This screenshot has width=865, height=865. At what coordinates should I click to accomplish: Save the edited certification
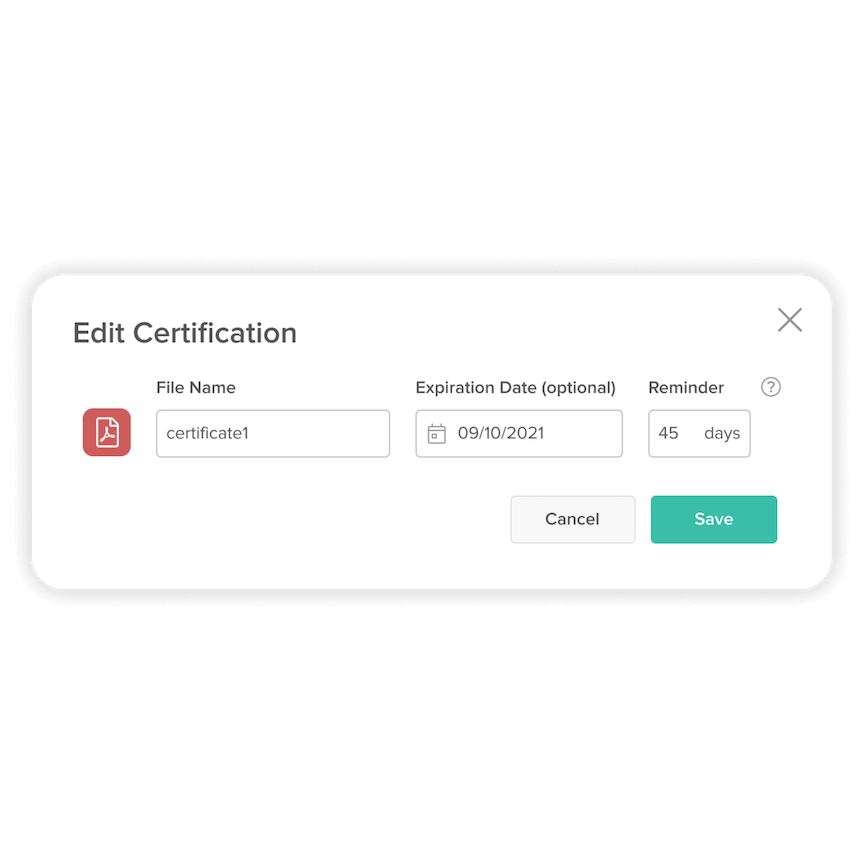[713, 519]
